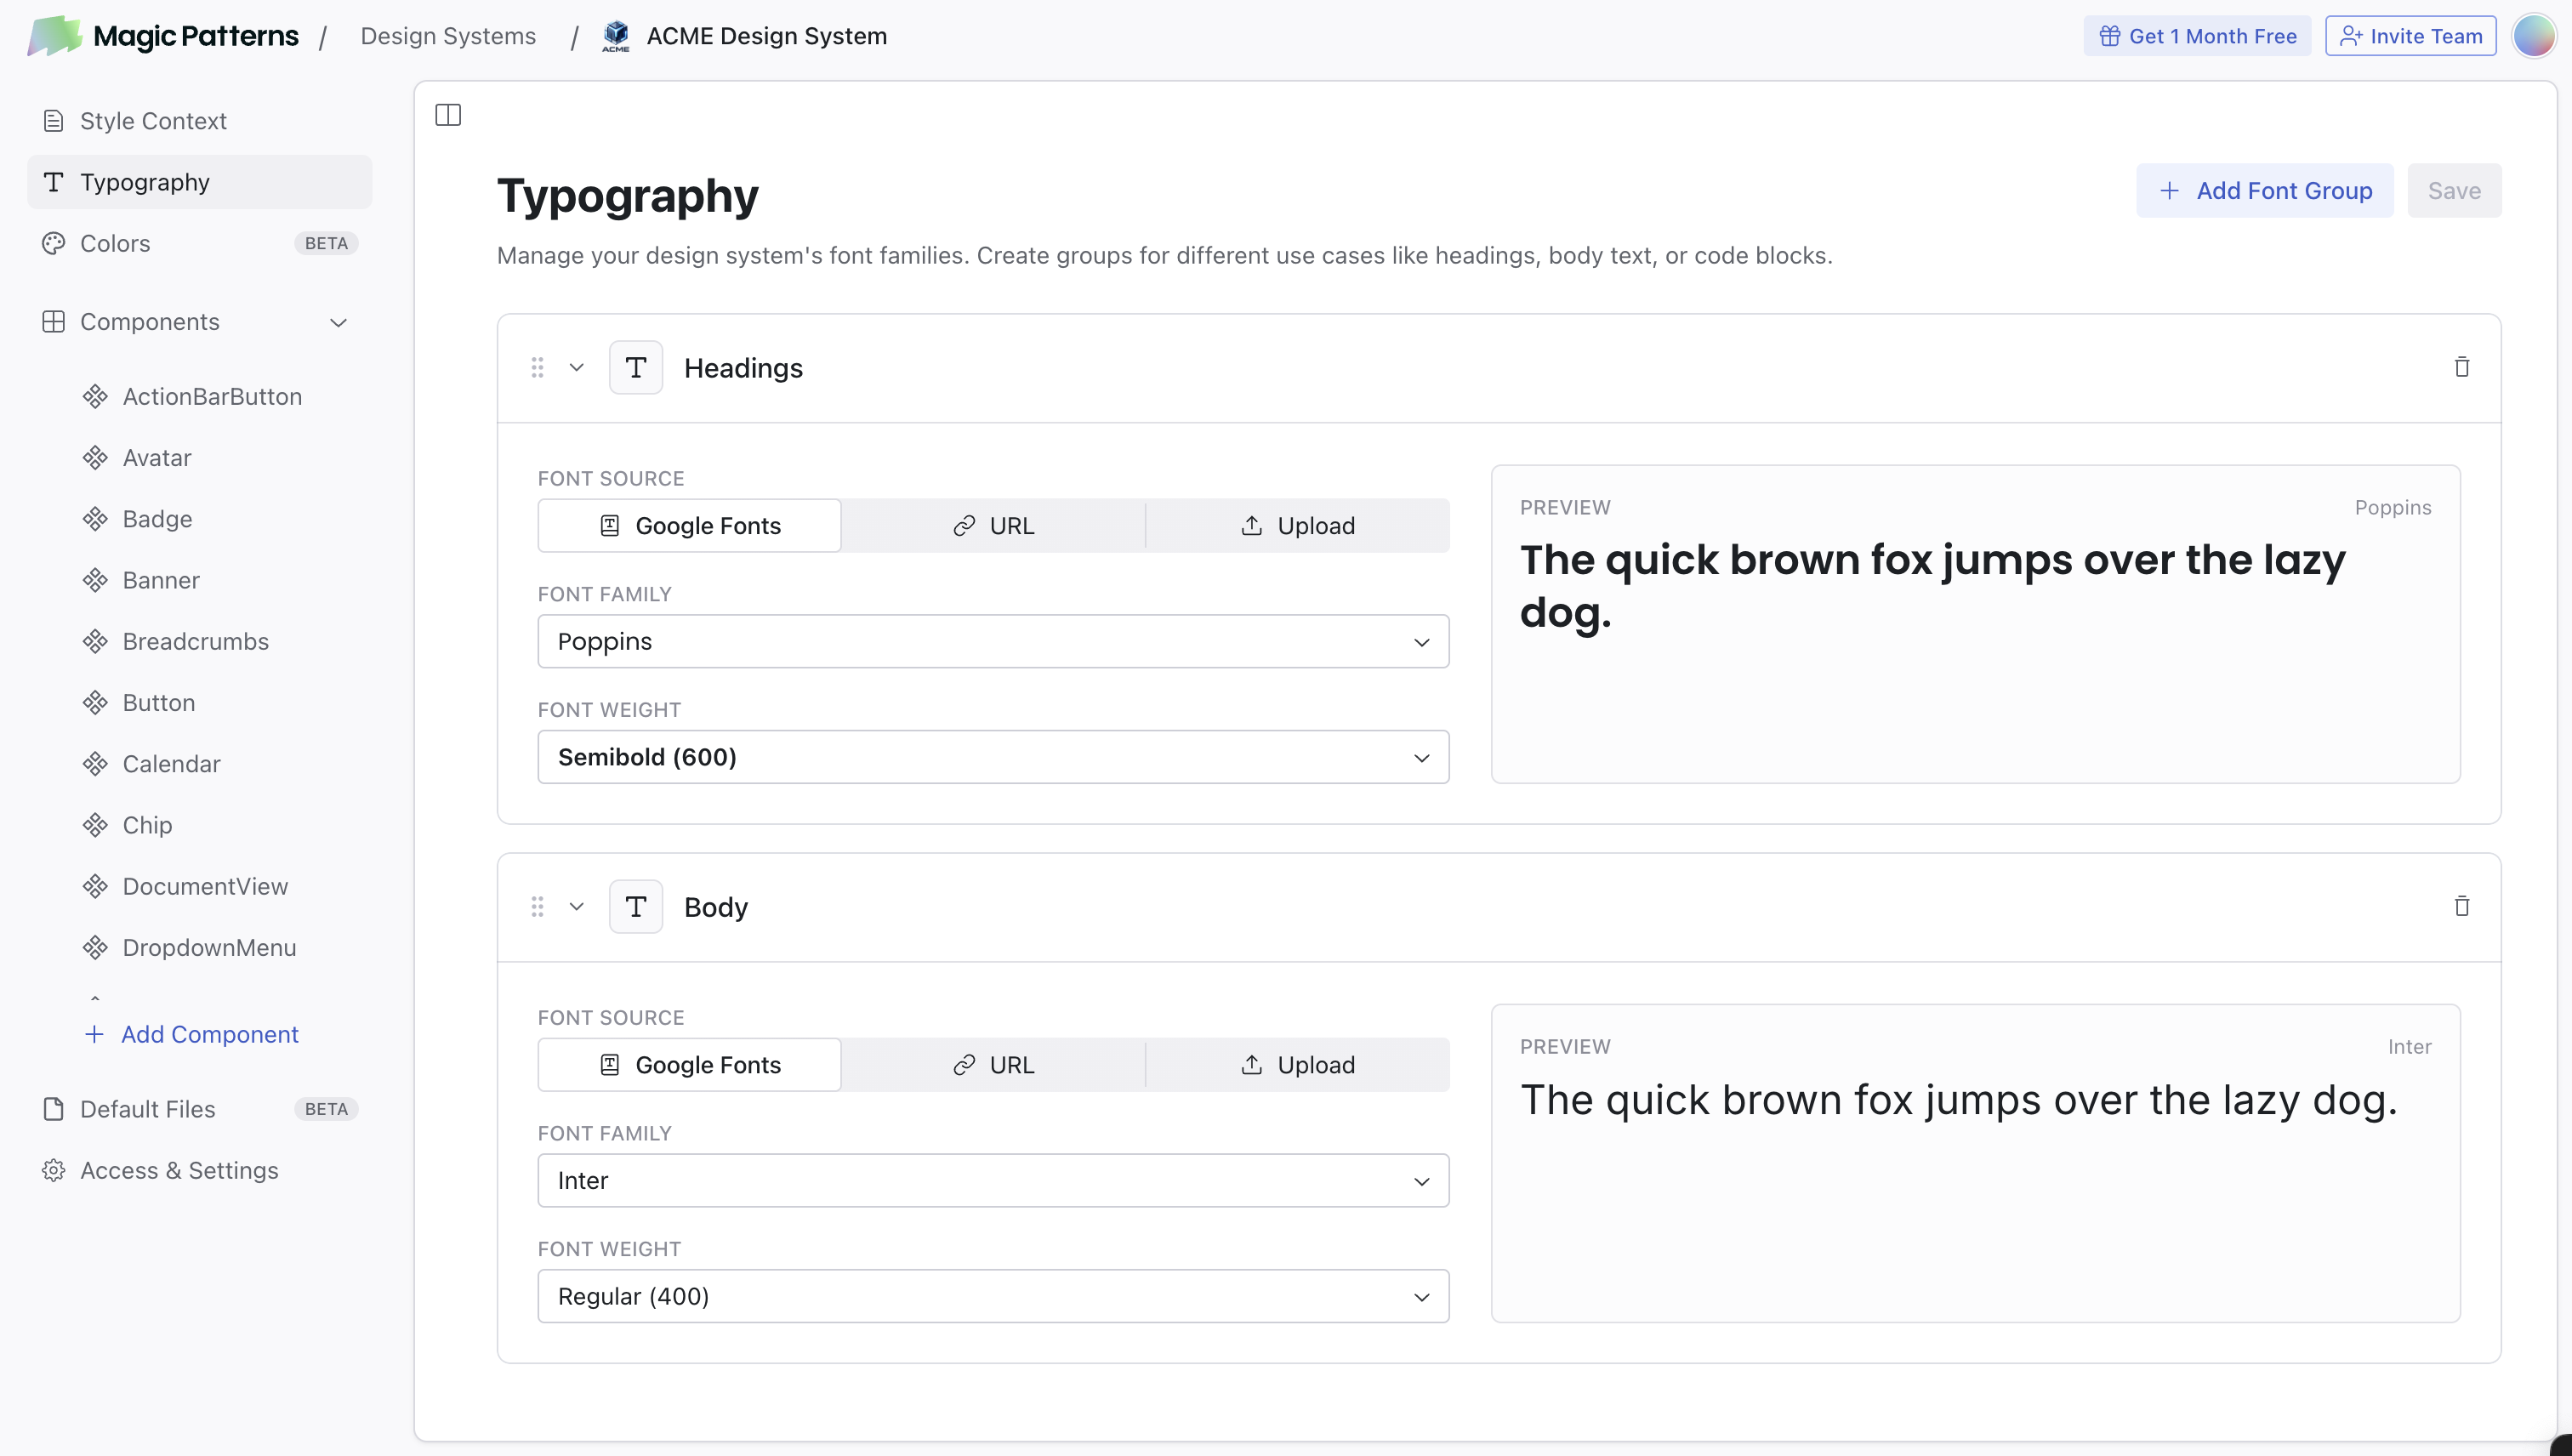Click the Headings T type icon
The height and width of the screenshot is (1456, 2572).
(636, 367)
